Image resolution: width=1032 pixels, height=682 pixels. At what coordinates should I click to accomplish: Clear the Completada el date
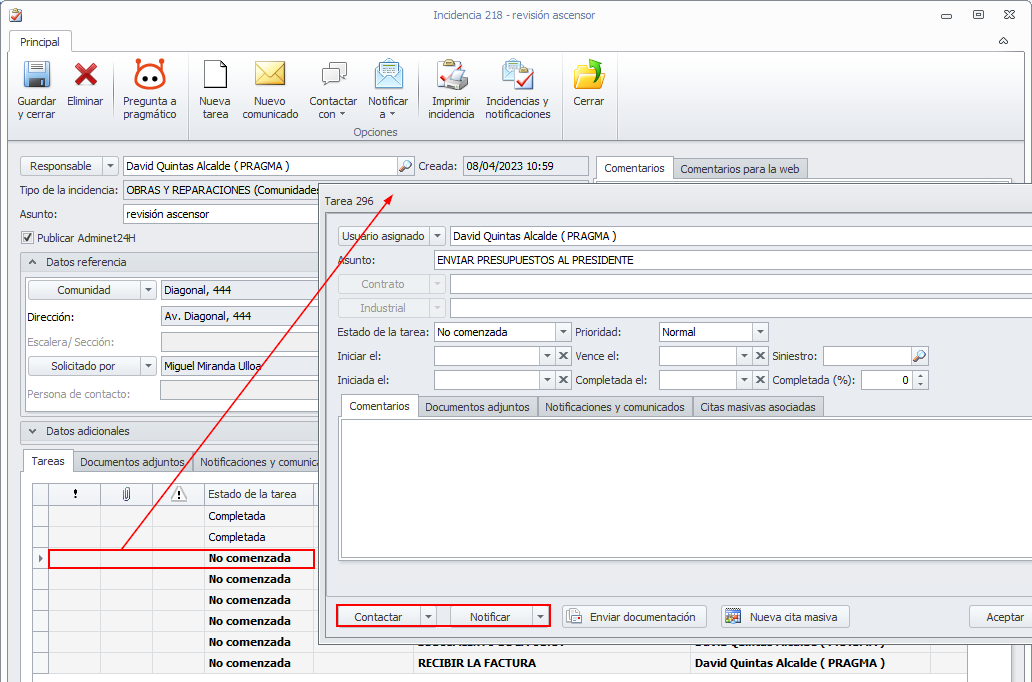point(760,380)
